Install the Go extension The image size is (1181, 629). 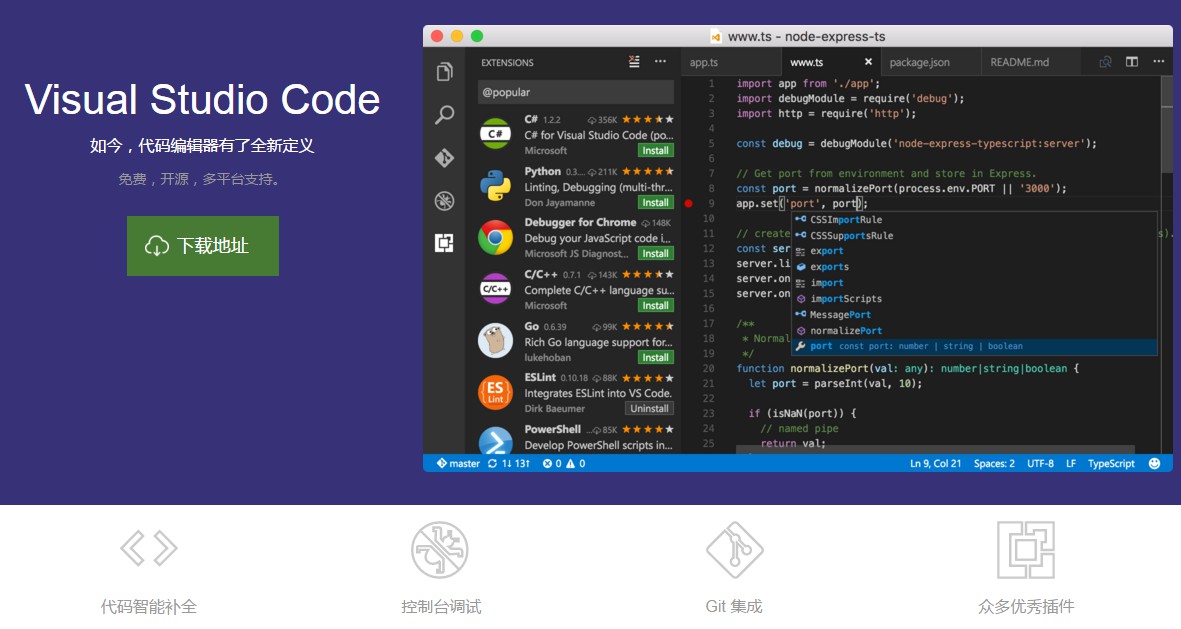pos(655,358)
